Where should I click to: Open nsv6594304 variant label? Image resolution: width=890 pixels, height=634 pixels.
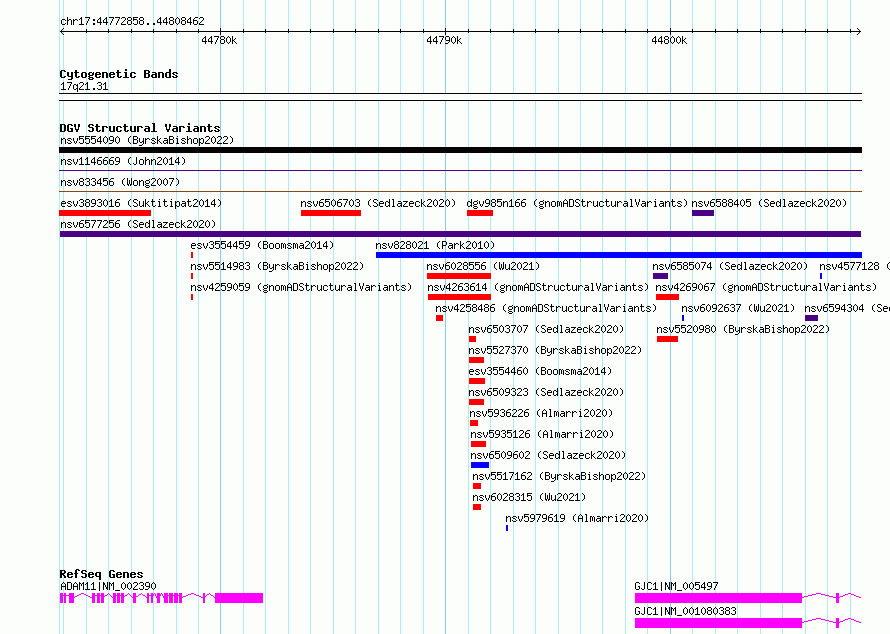[x=847, y=308]
